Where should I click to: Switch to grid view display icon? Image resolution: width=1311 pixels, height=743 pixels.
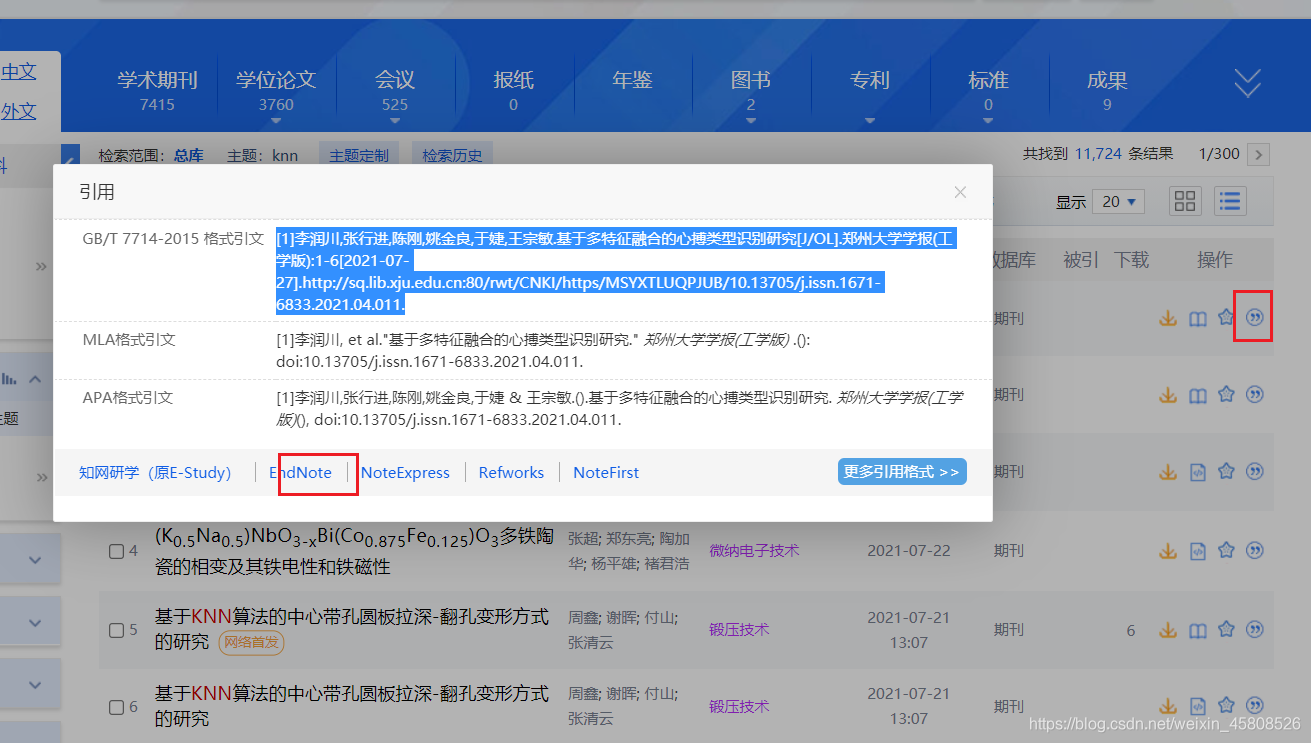coord(1186,201)
